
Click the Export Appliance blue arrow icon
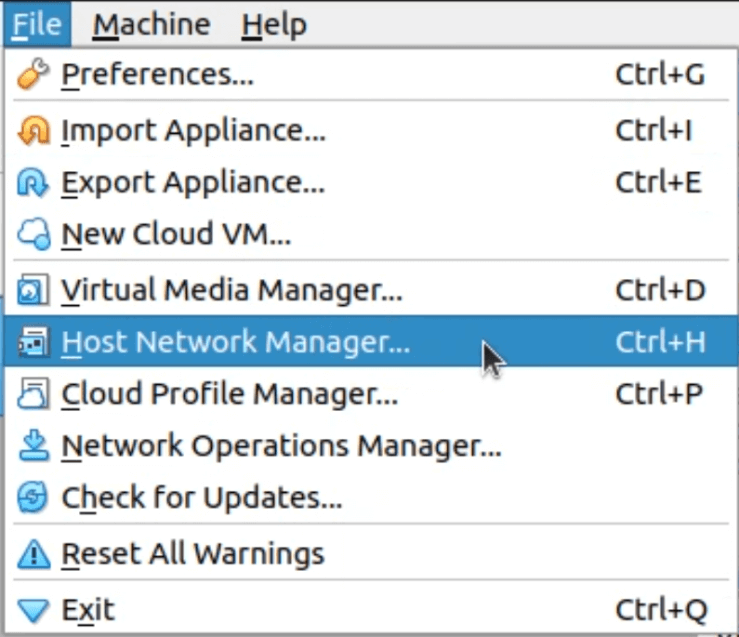33,182
